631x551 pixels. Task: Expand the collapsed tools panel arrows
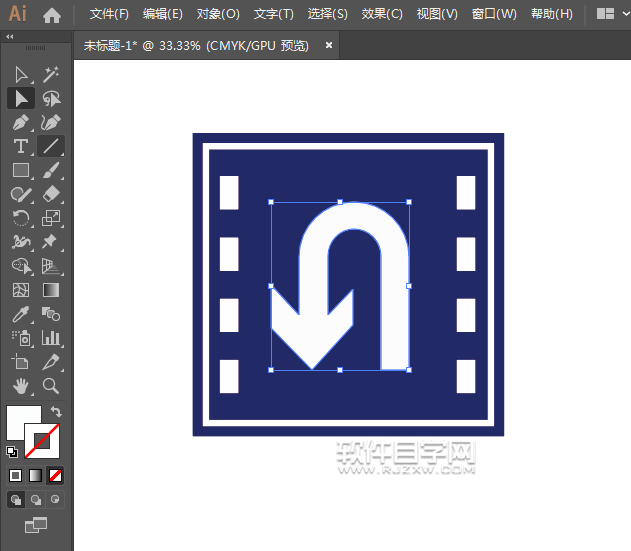coord(10,36)
